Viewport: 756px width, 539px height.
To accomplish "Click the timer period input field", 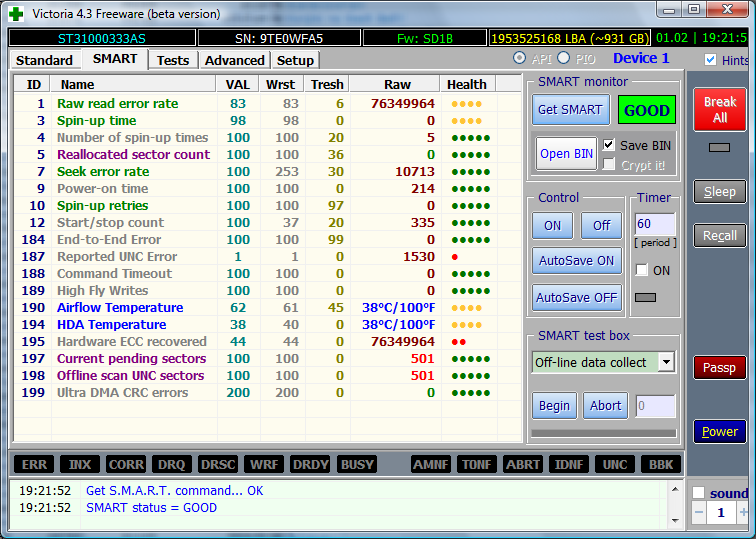I will (x=655, y=224).
